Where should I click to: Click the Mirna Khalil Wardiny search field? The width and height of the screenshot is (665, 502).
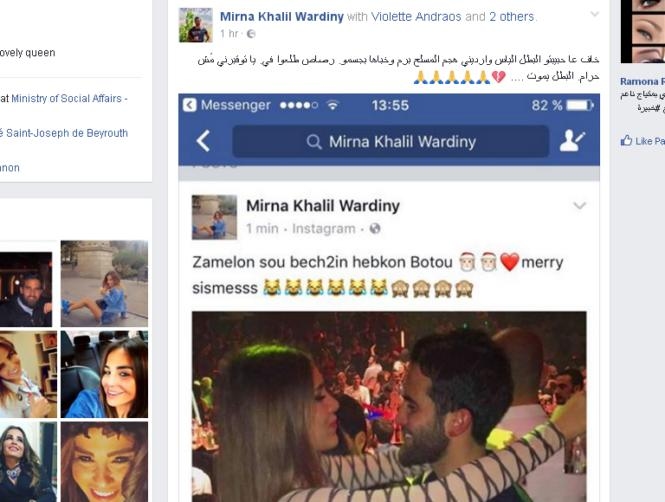pos(390,141)
